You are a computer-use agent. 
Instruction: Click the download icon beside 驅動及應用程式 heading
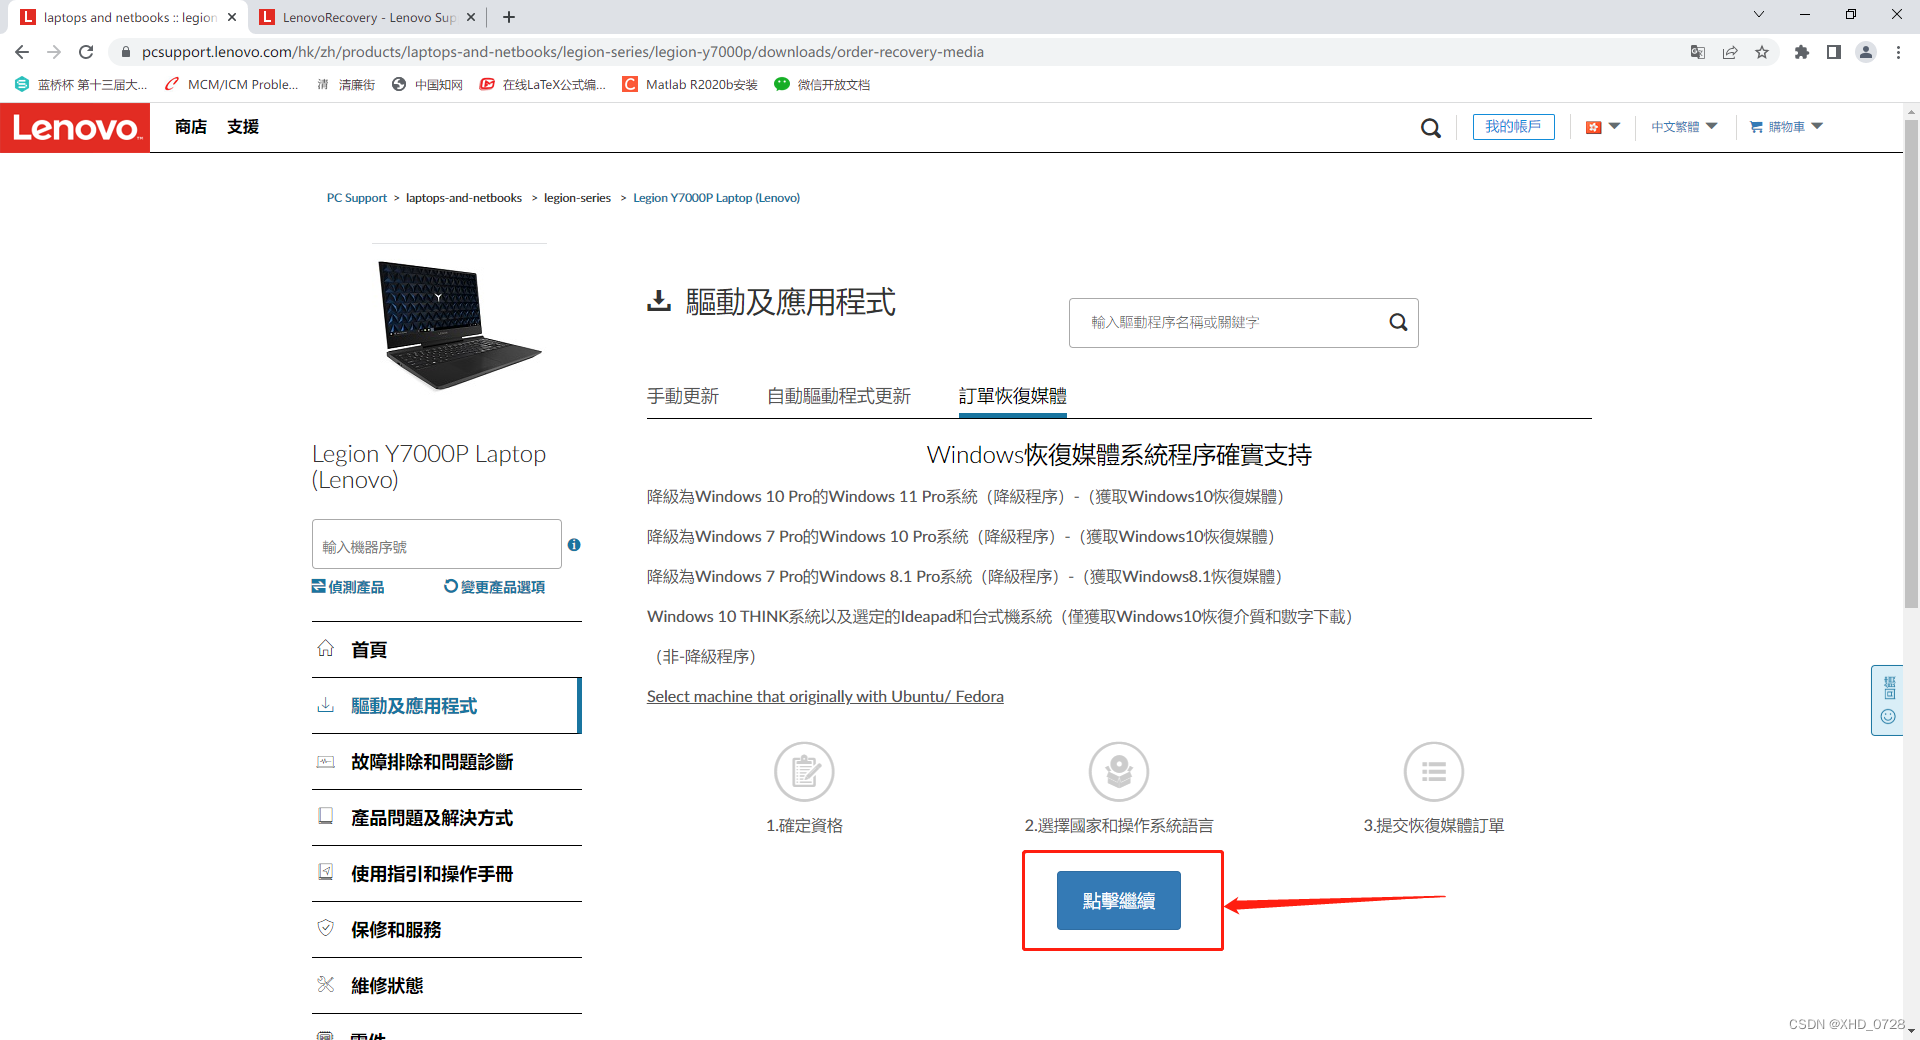coord(659,301)
